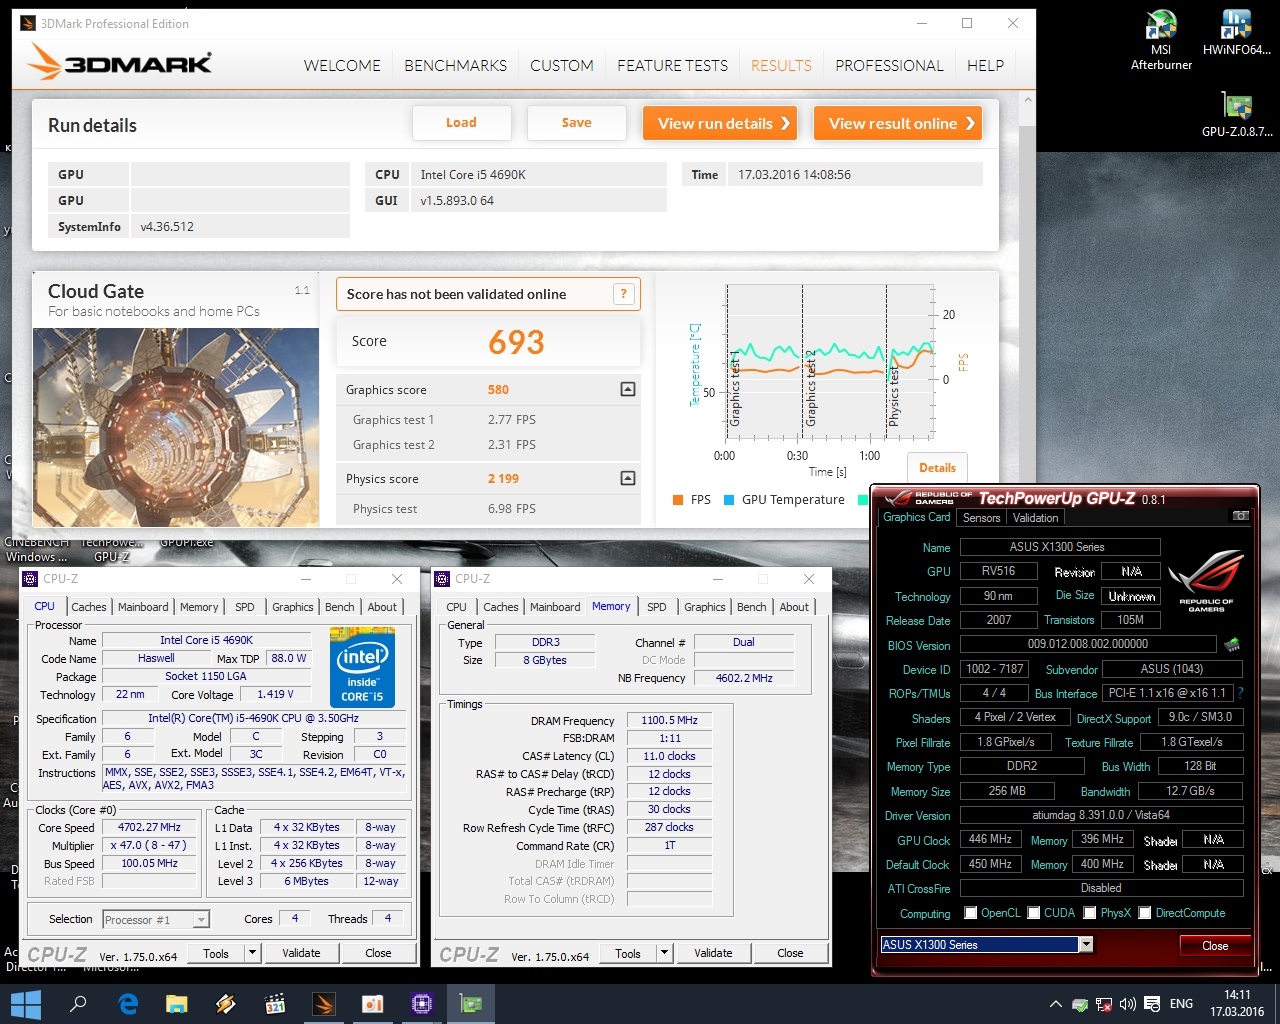The width and height of the screenshot is (1280, 1024).
Task: Click View result online button
Action: click(898, 123)
